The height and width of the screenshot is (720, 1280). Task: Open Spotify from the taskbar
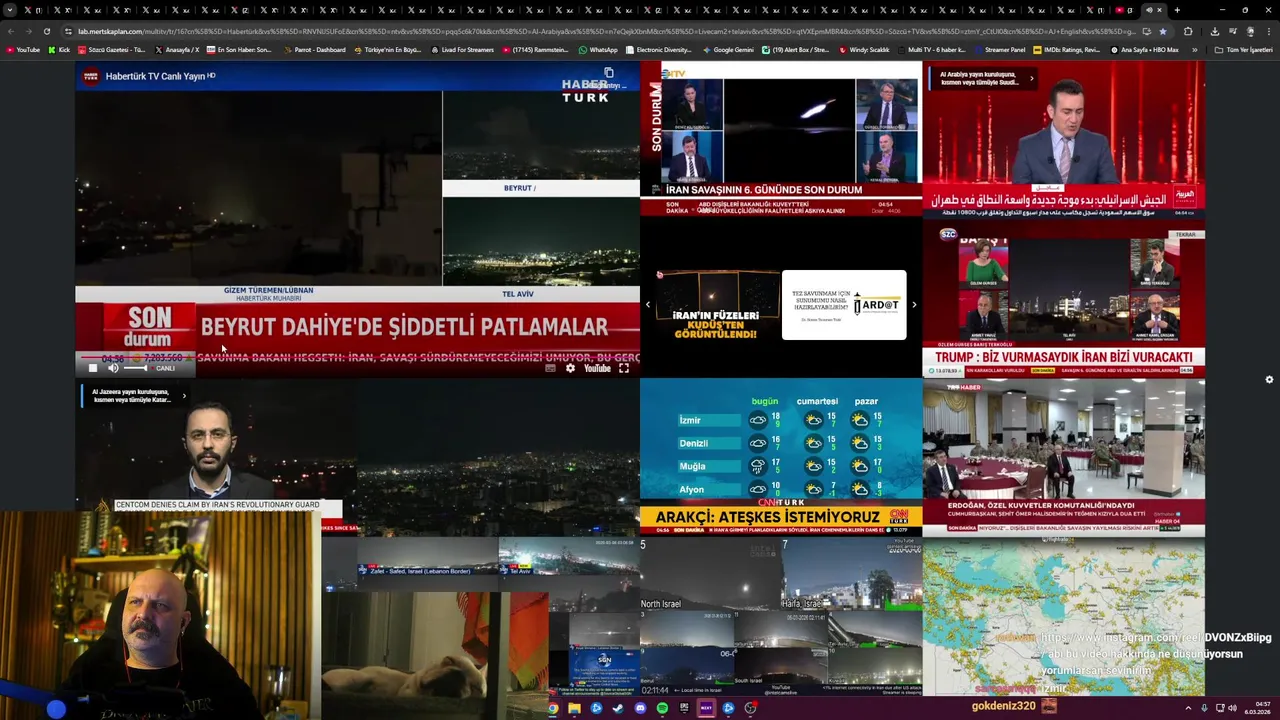coord(662,708)
